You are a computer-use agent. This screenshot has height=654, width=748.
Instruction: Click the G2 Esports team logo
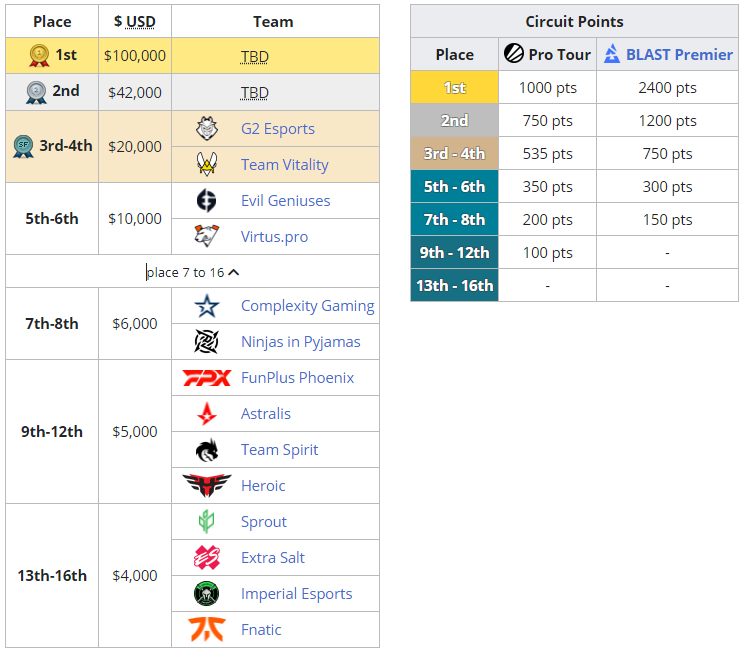point(207,129)
